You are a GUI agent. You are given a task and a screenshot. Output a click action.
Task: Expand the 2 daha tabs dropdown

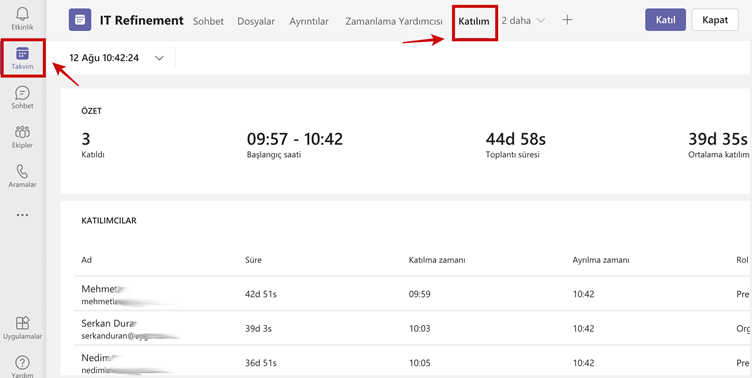coord(524,21)
